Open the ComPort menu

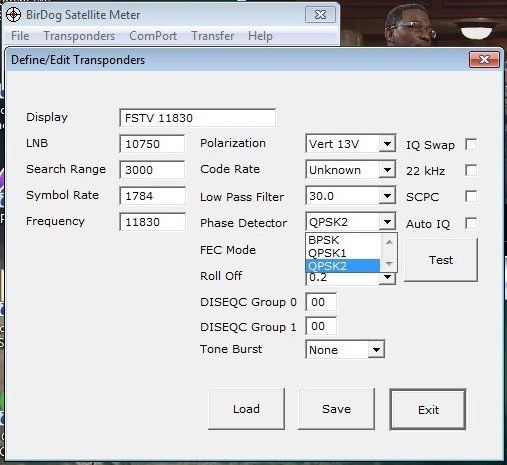153,36
